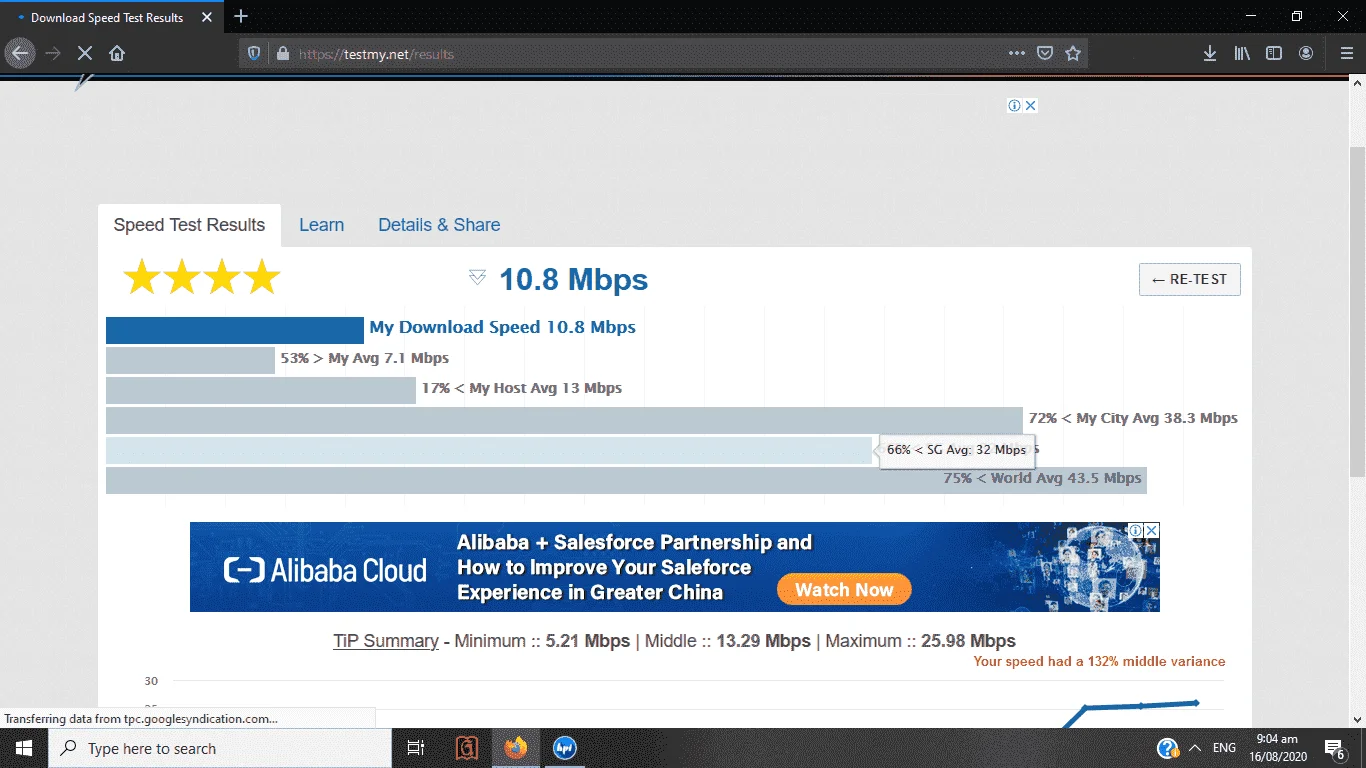1366x768 pixels.
Task: Close the Alibaba Cloud banner ad
Action: [x=1152, y=530]
